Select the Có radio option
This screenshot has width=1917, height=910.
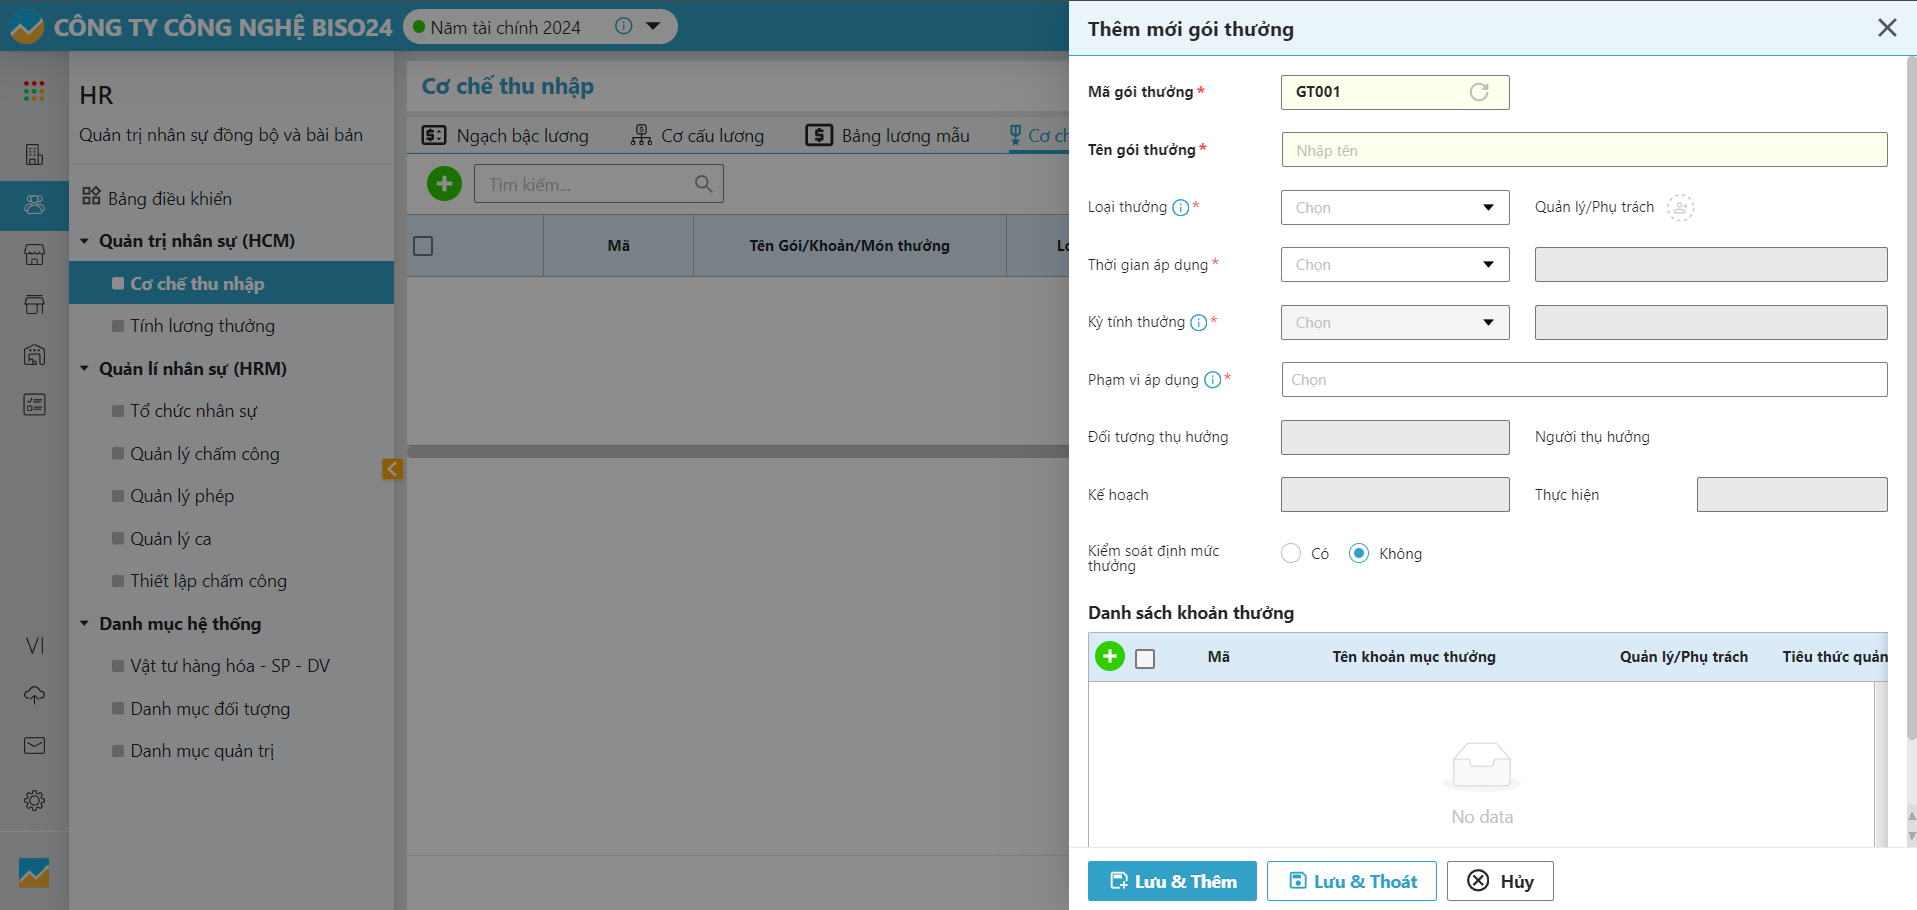[x=1291, y=554]
